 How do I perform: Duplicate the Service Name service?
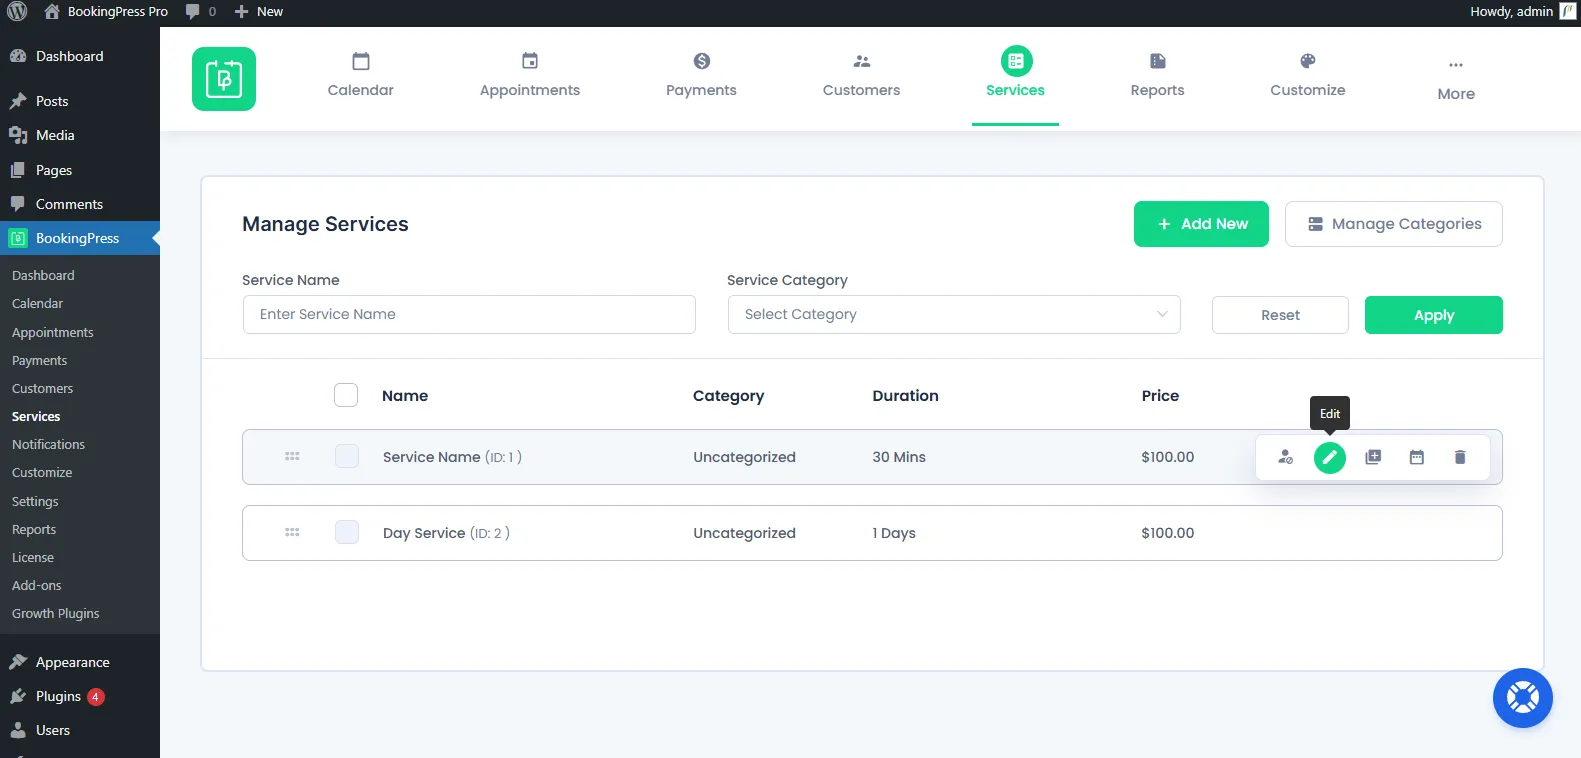pos(1373,457)
